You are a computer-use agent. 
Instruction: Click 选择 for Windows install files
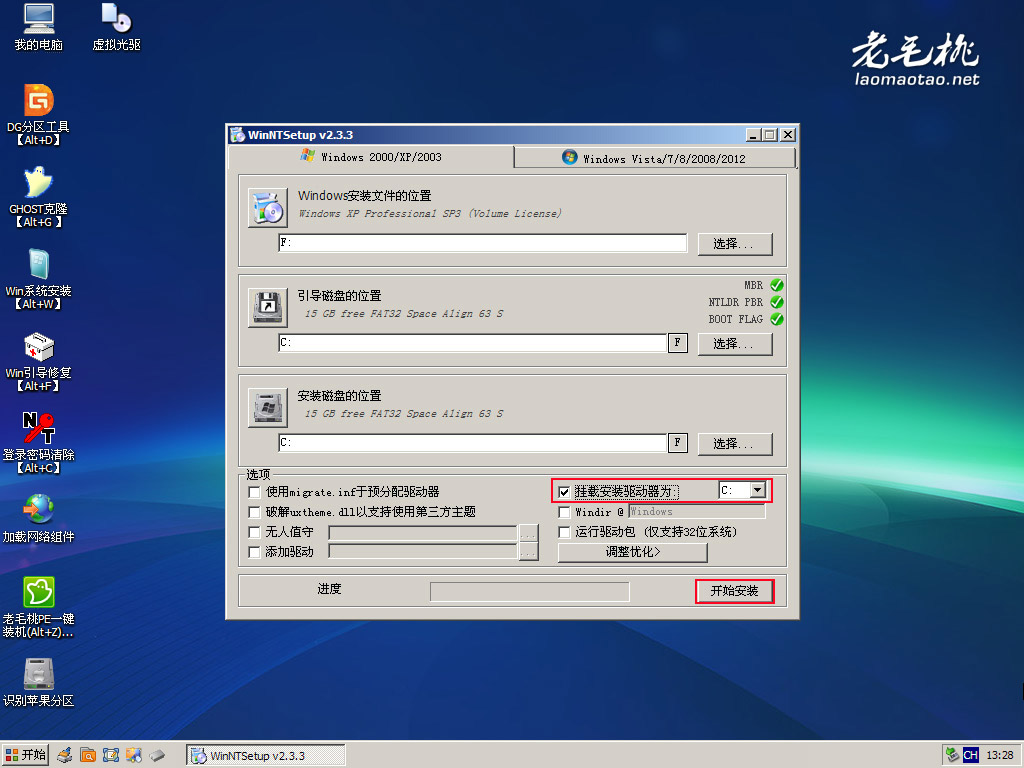[x=735, y=244]
